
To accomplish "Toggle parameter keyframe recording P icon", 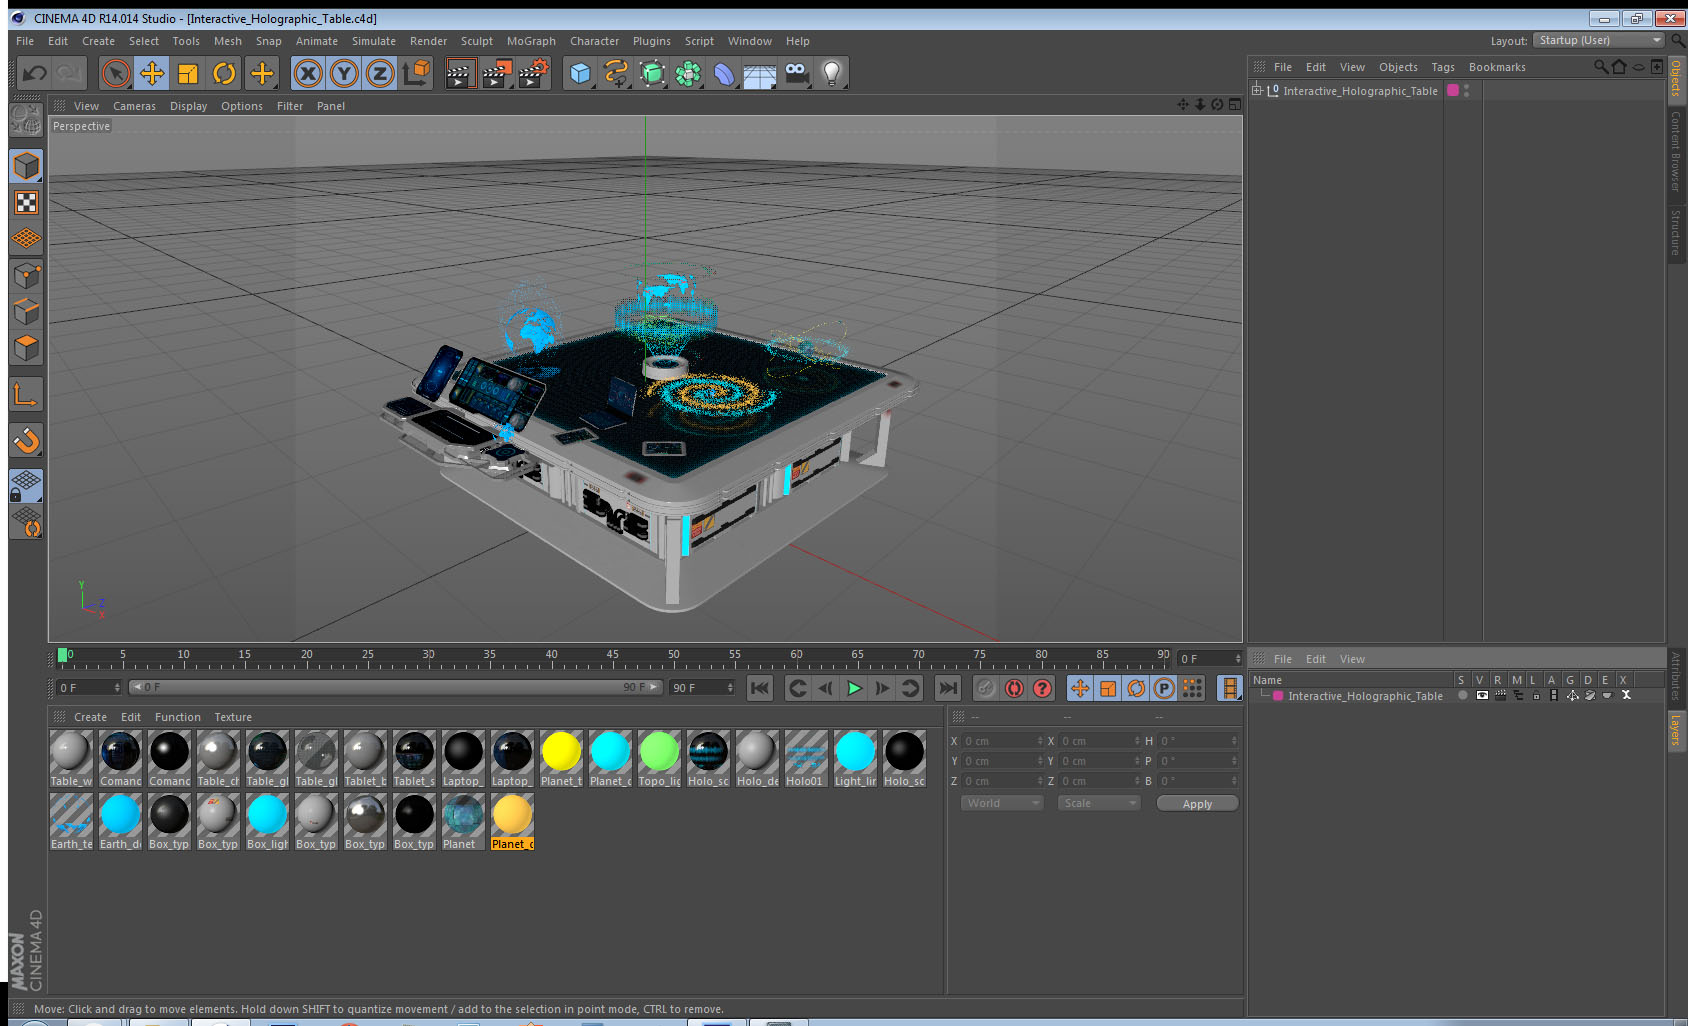I will pos(1164,688).
